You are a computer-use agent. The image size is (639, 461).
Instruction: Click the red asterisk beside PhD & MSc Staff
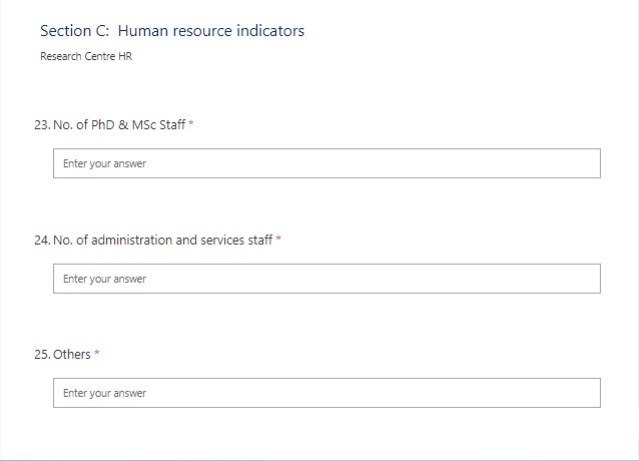191,123
